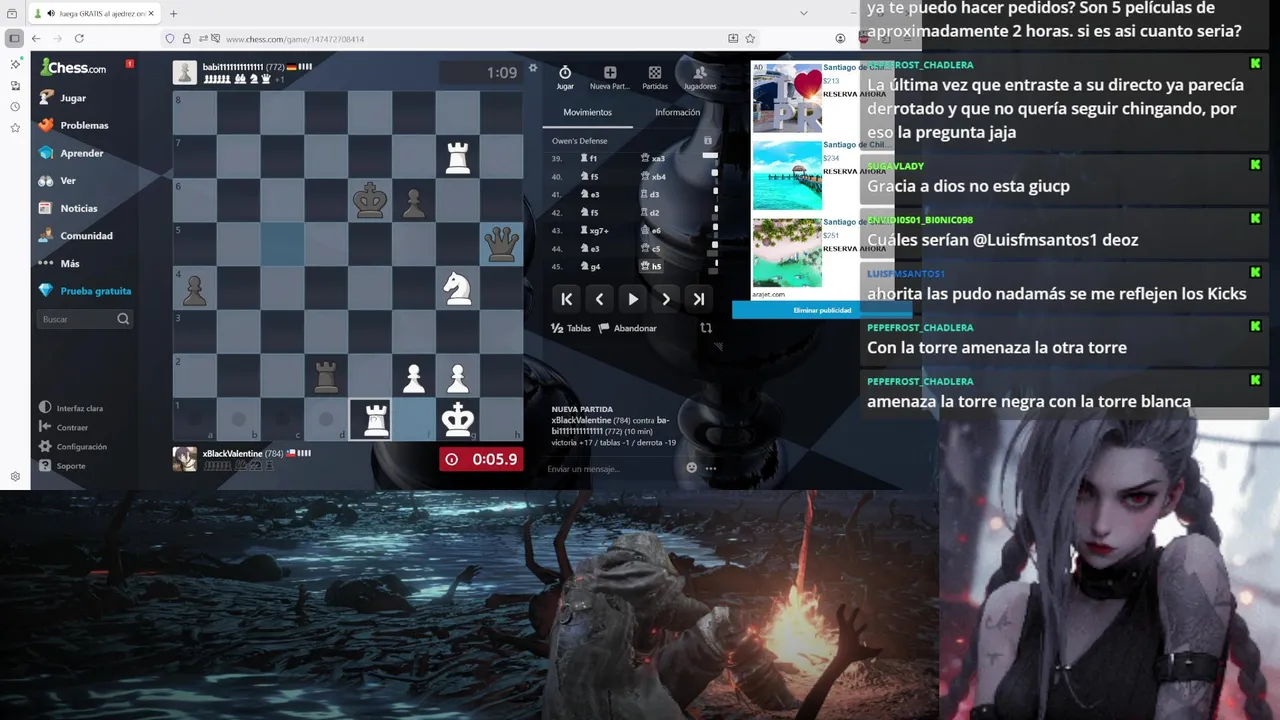Click the first Santiago de Chile ad image
Viewport: 1280px width, 720px height.
(787, 98)
